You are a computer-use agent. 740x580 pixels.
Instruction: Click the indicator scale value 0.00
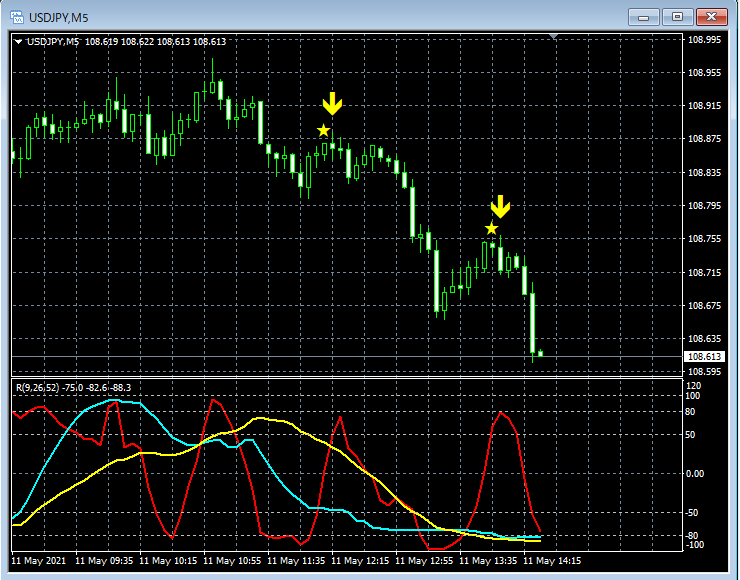[695, 473]
